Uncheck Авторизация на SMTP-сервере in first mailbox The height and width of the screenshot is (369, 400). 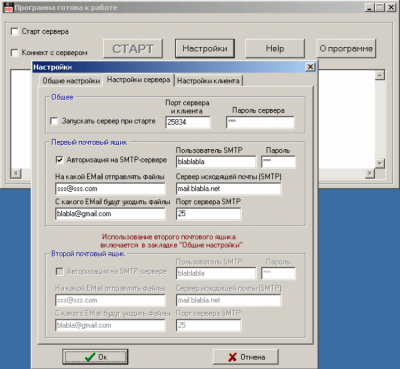59,160
